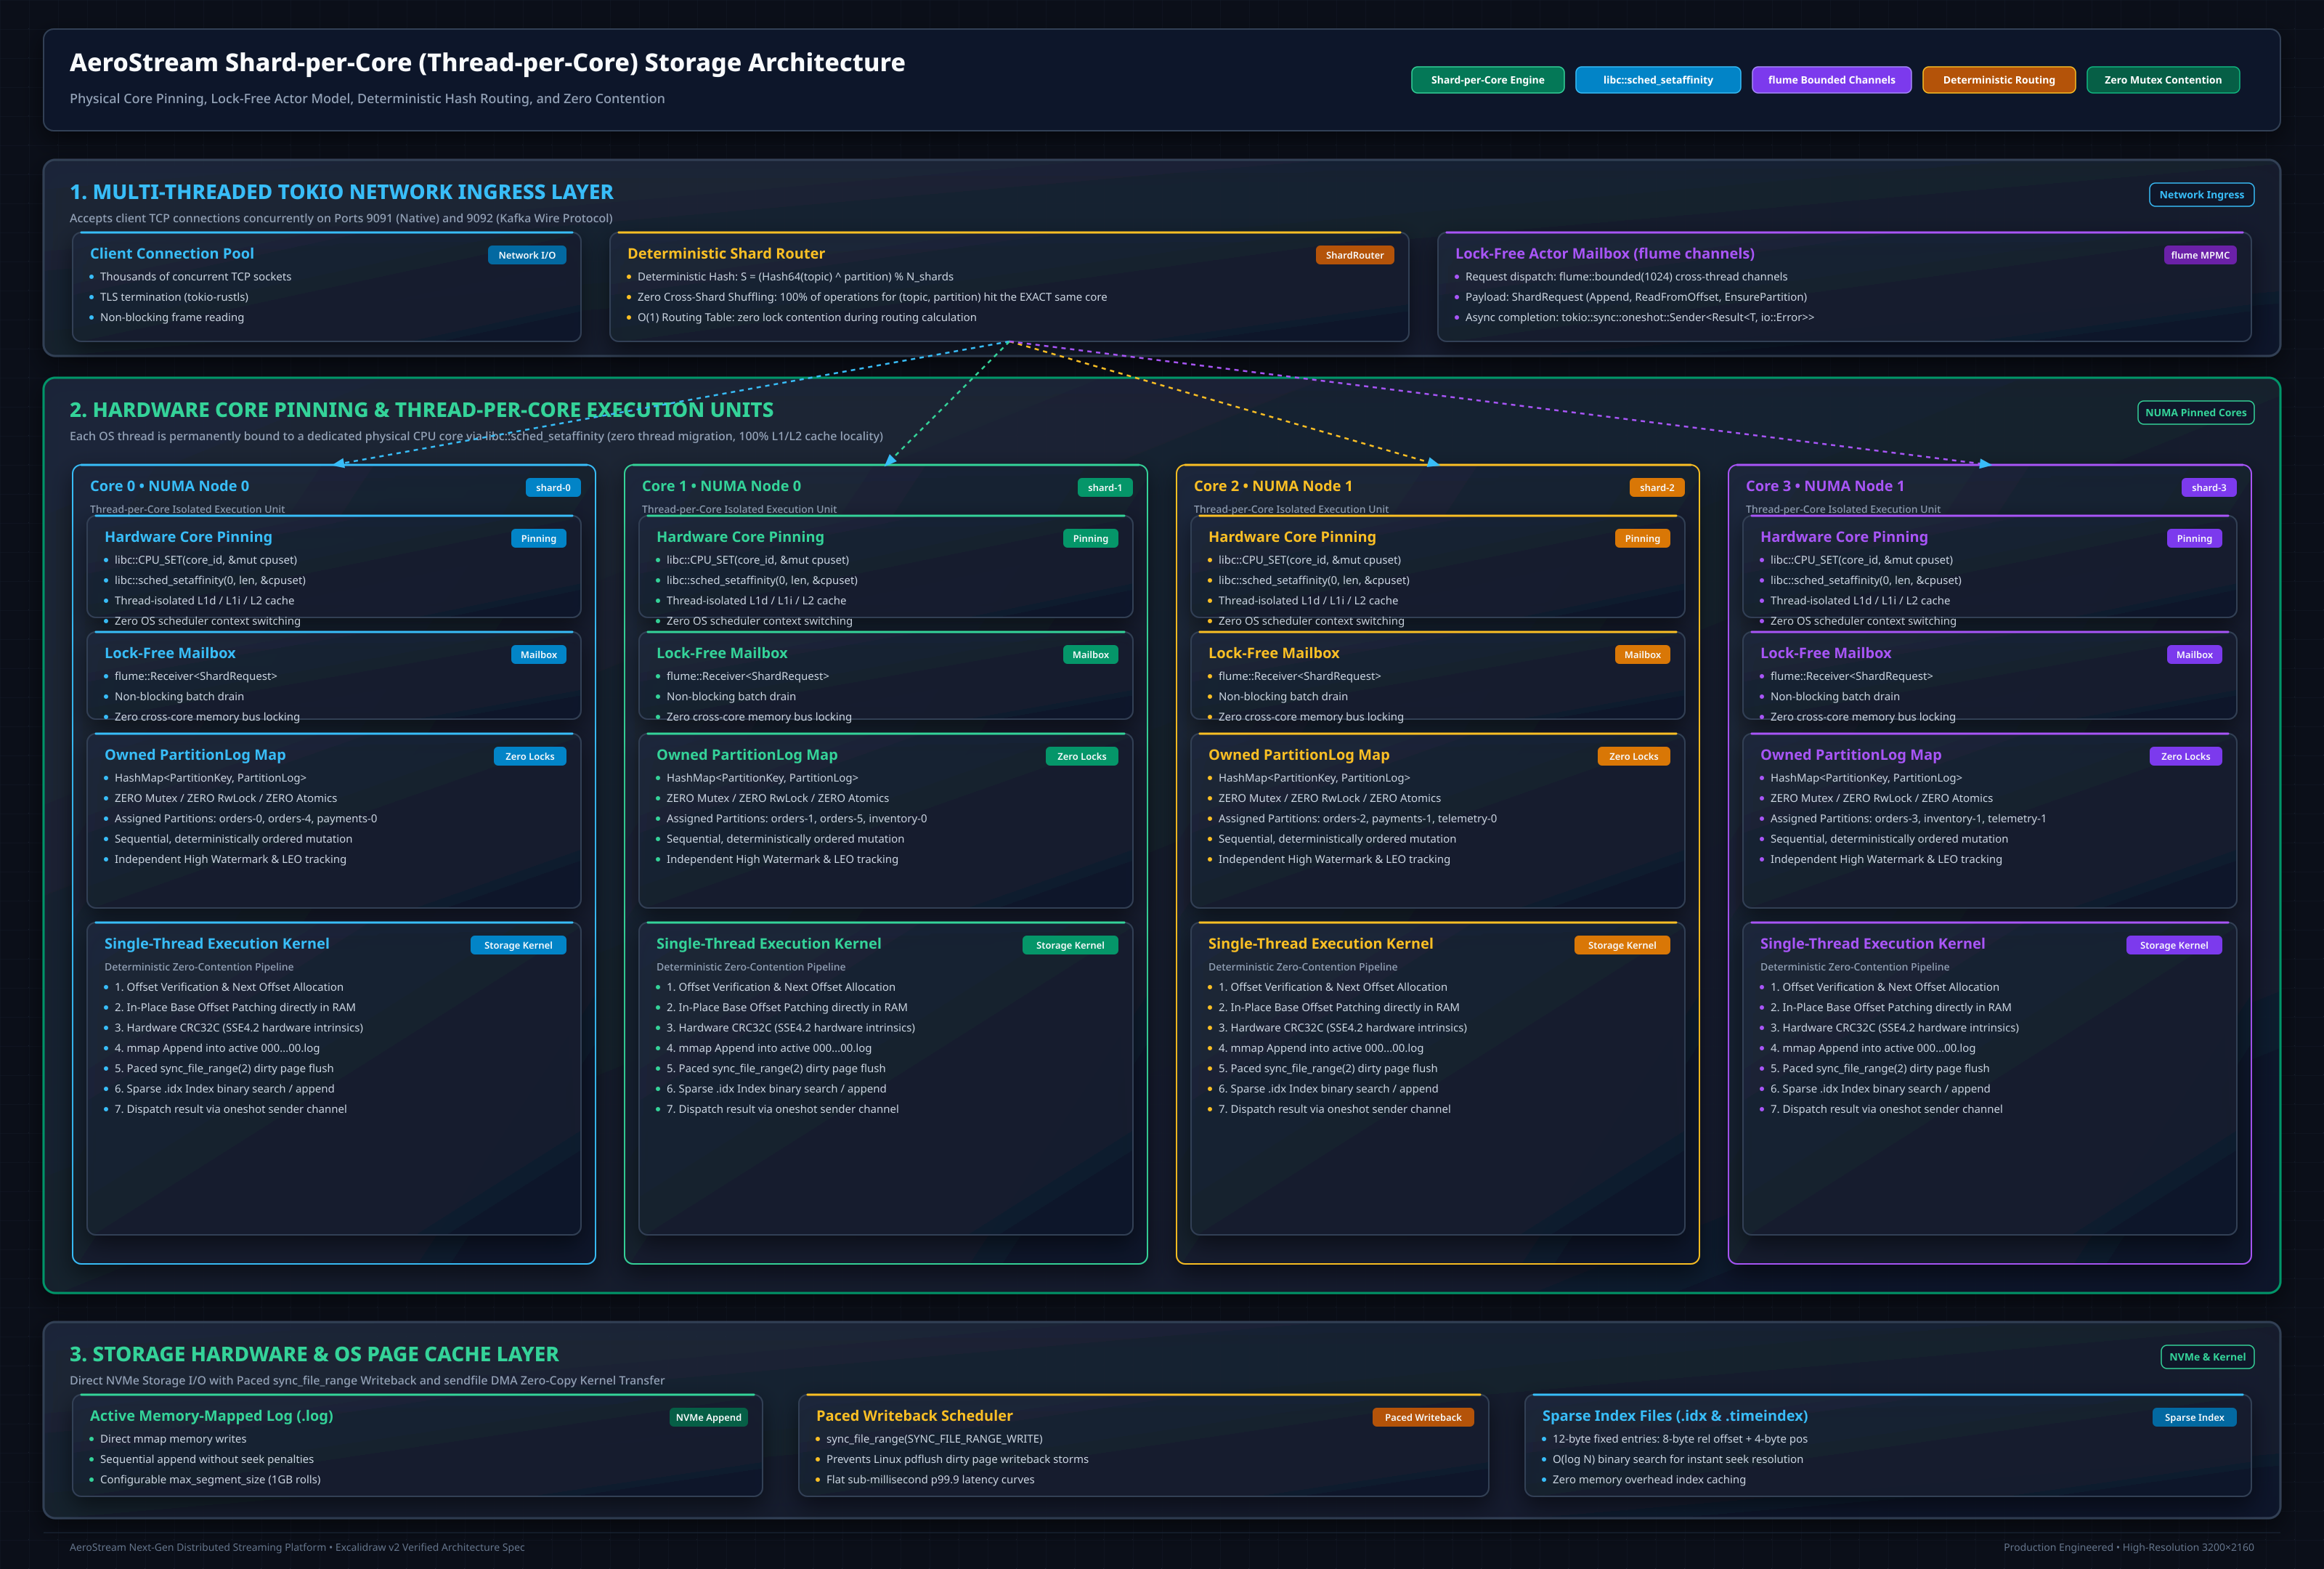Click 'O(log N) binary search for instant seek resolution'
Viewport: 2324px width, 1569px height.
1677,1460
